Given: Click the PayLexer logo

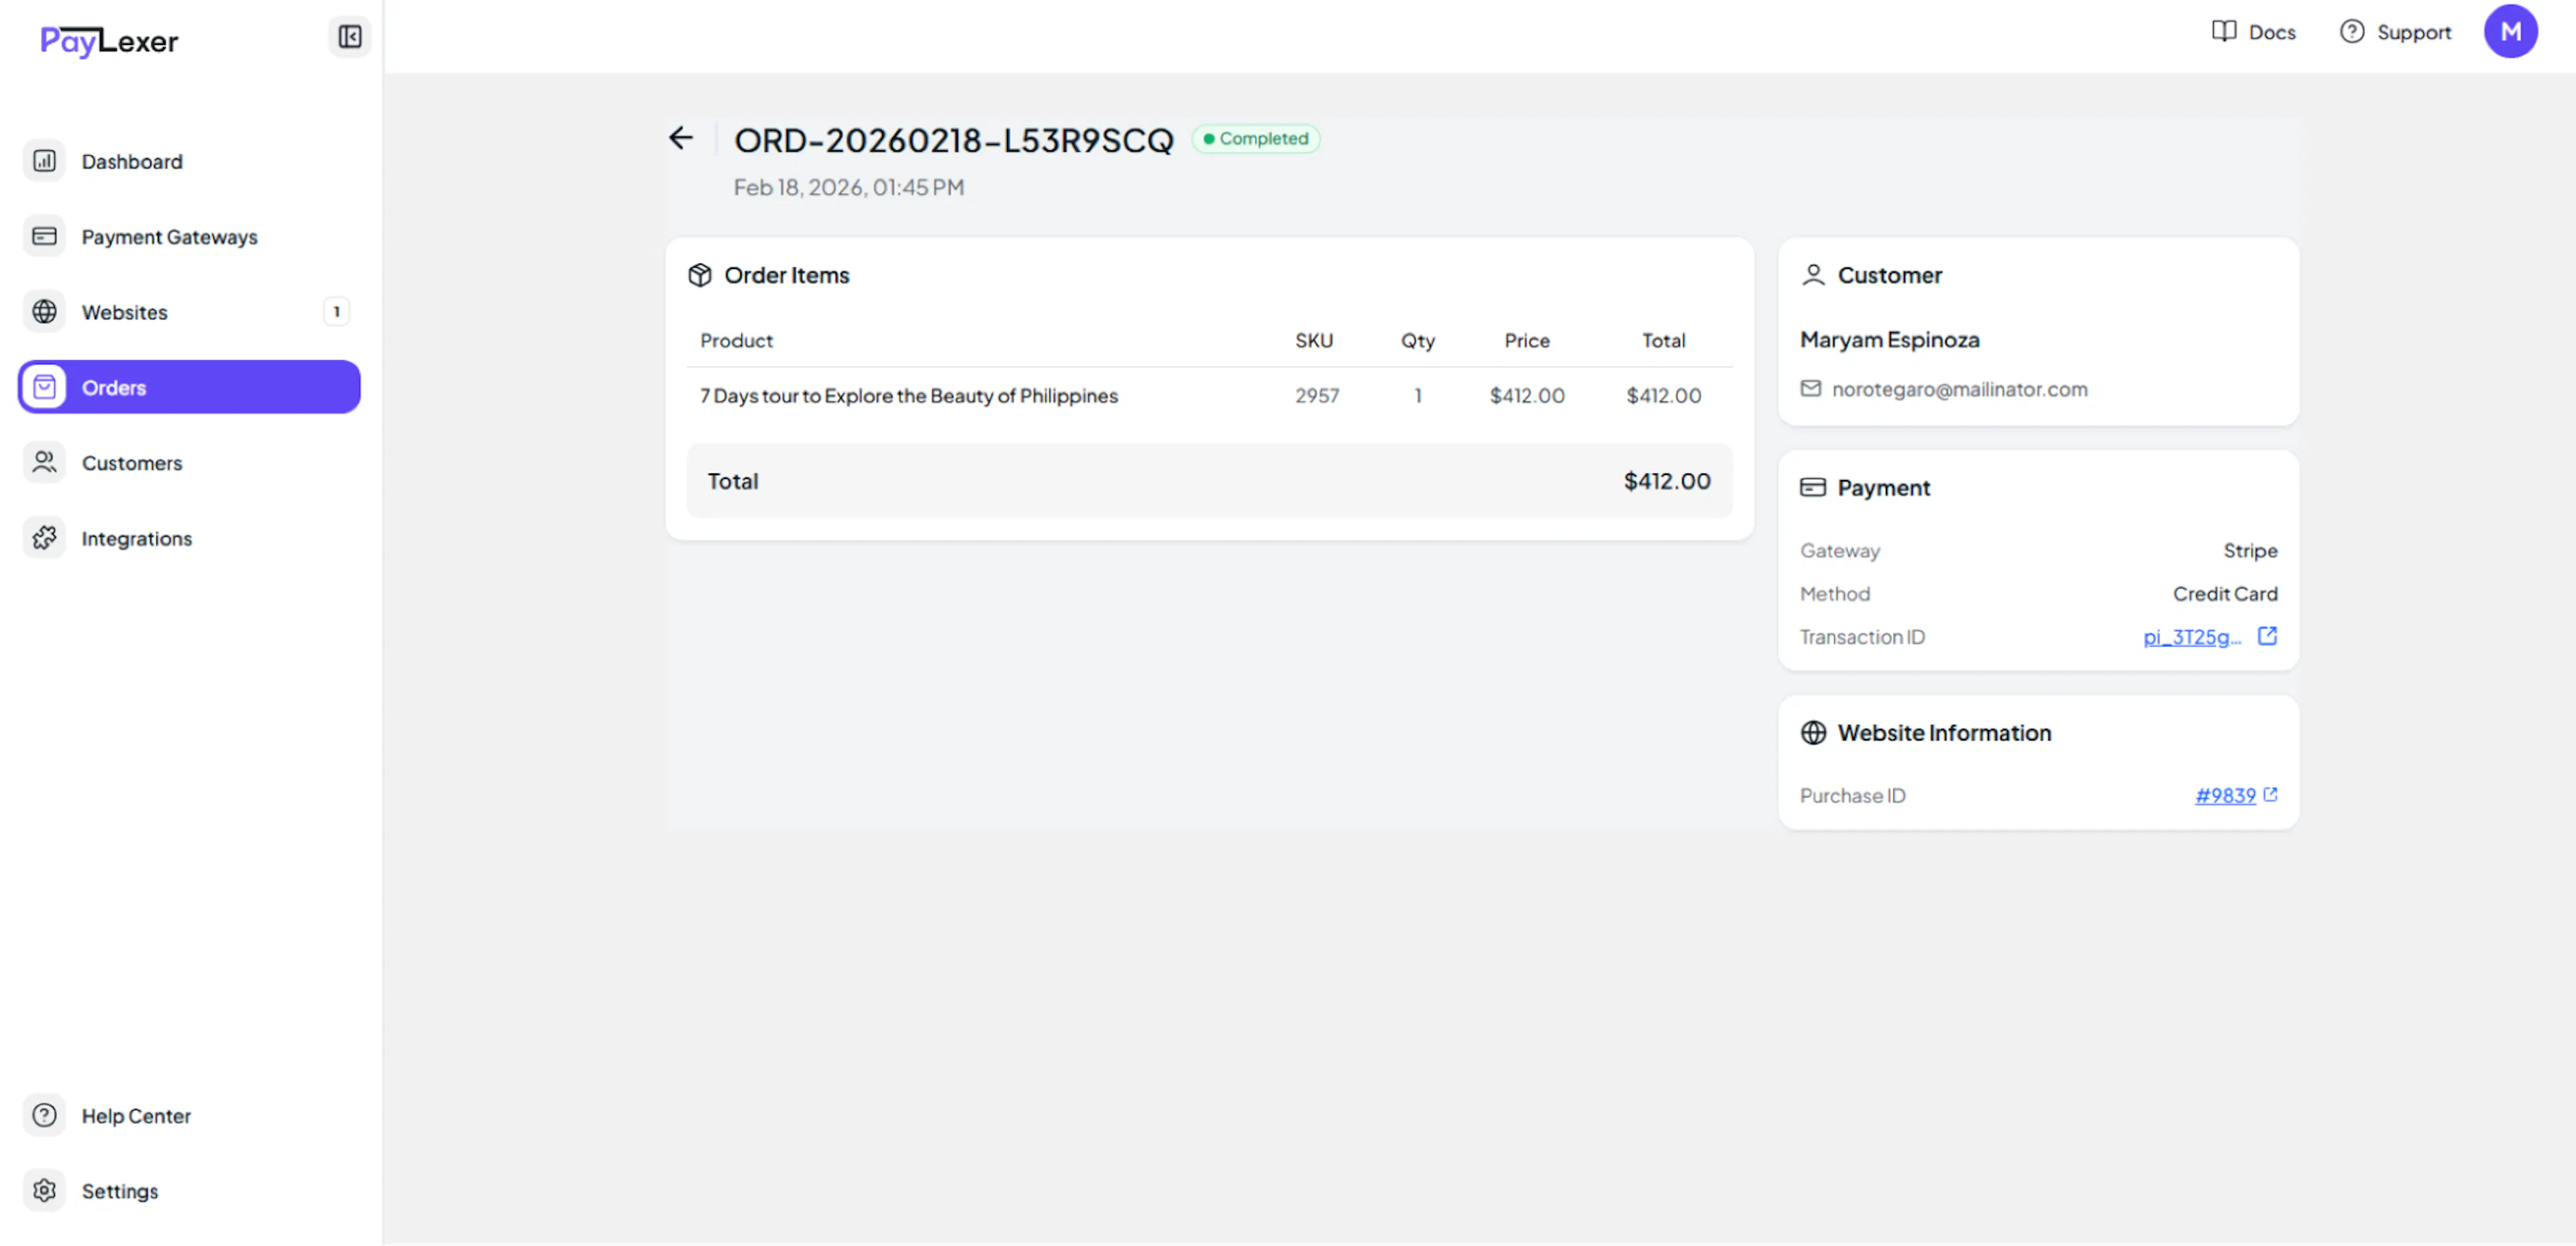Looking at the screenshot, I should click(x=109, y=41).
